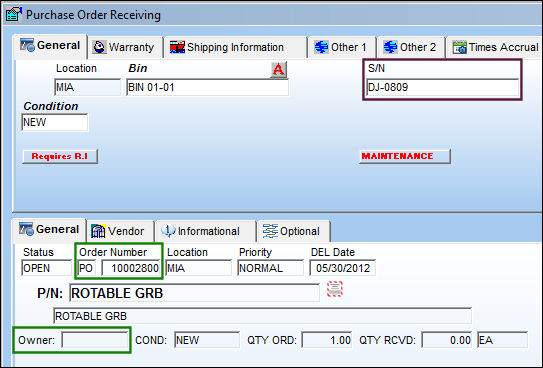The image size is (543, 368).
Task: Open the Shipping Information tab
Action: 235,47
